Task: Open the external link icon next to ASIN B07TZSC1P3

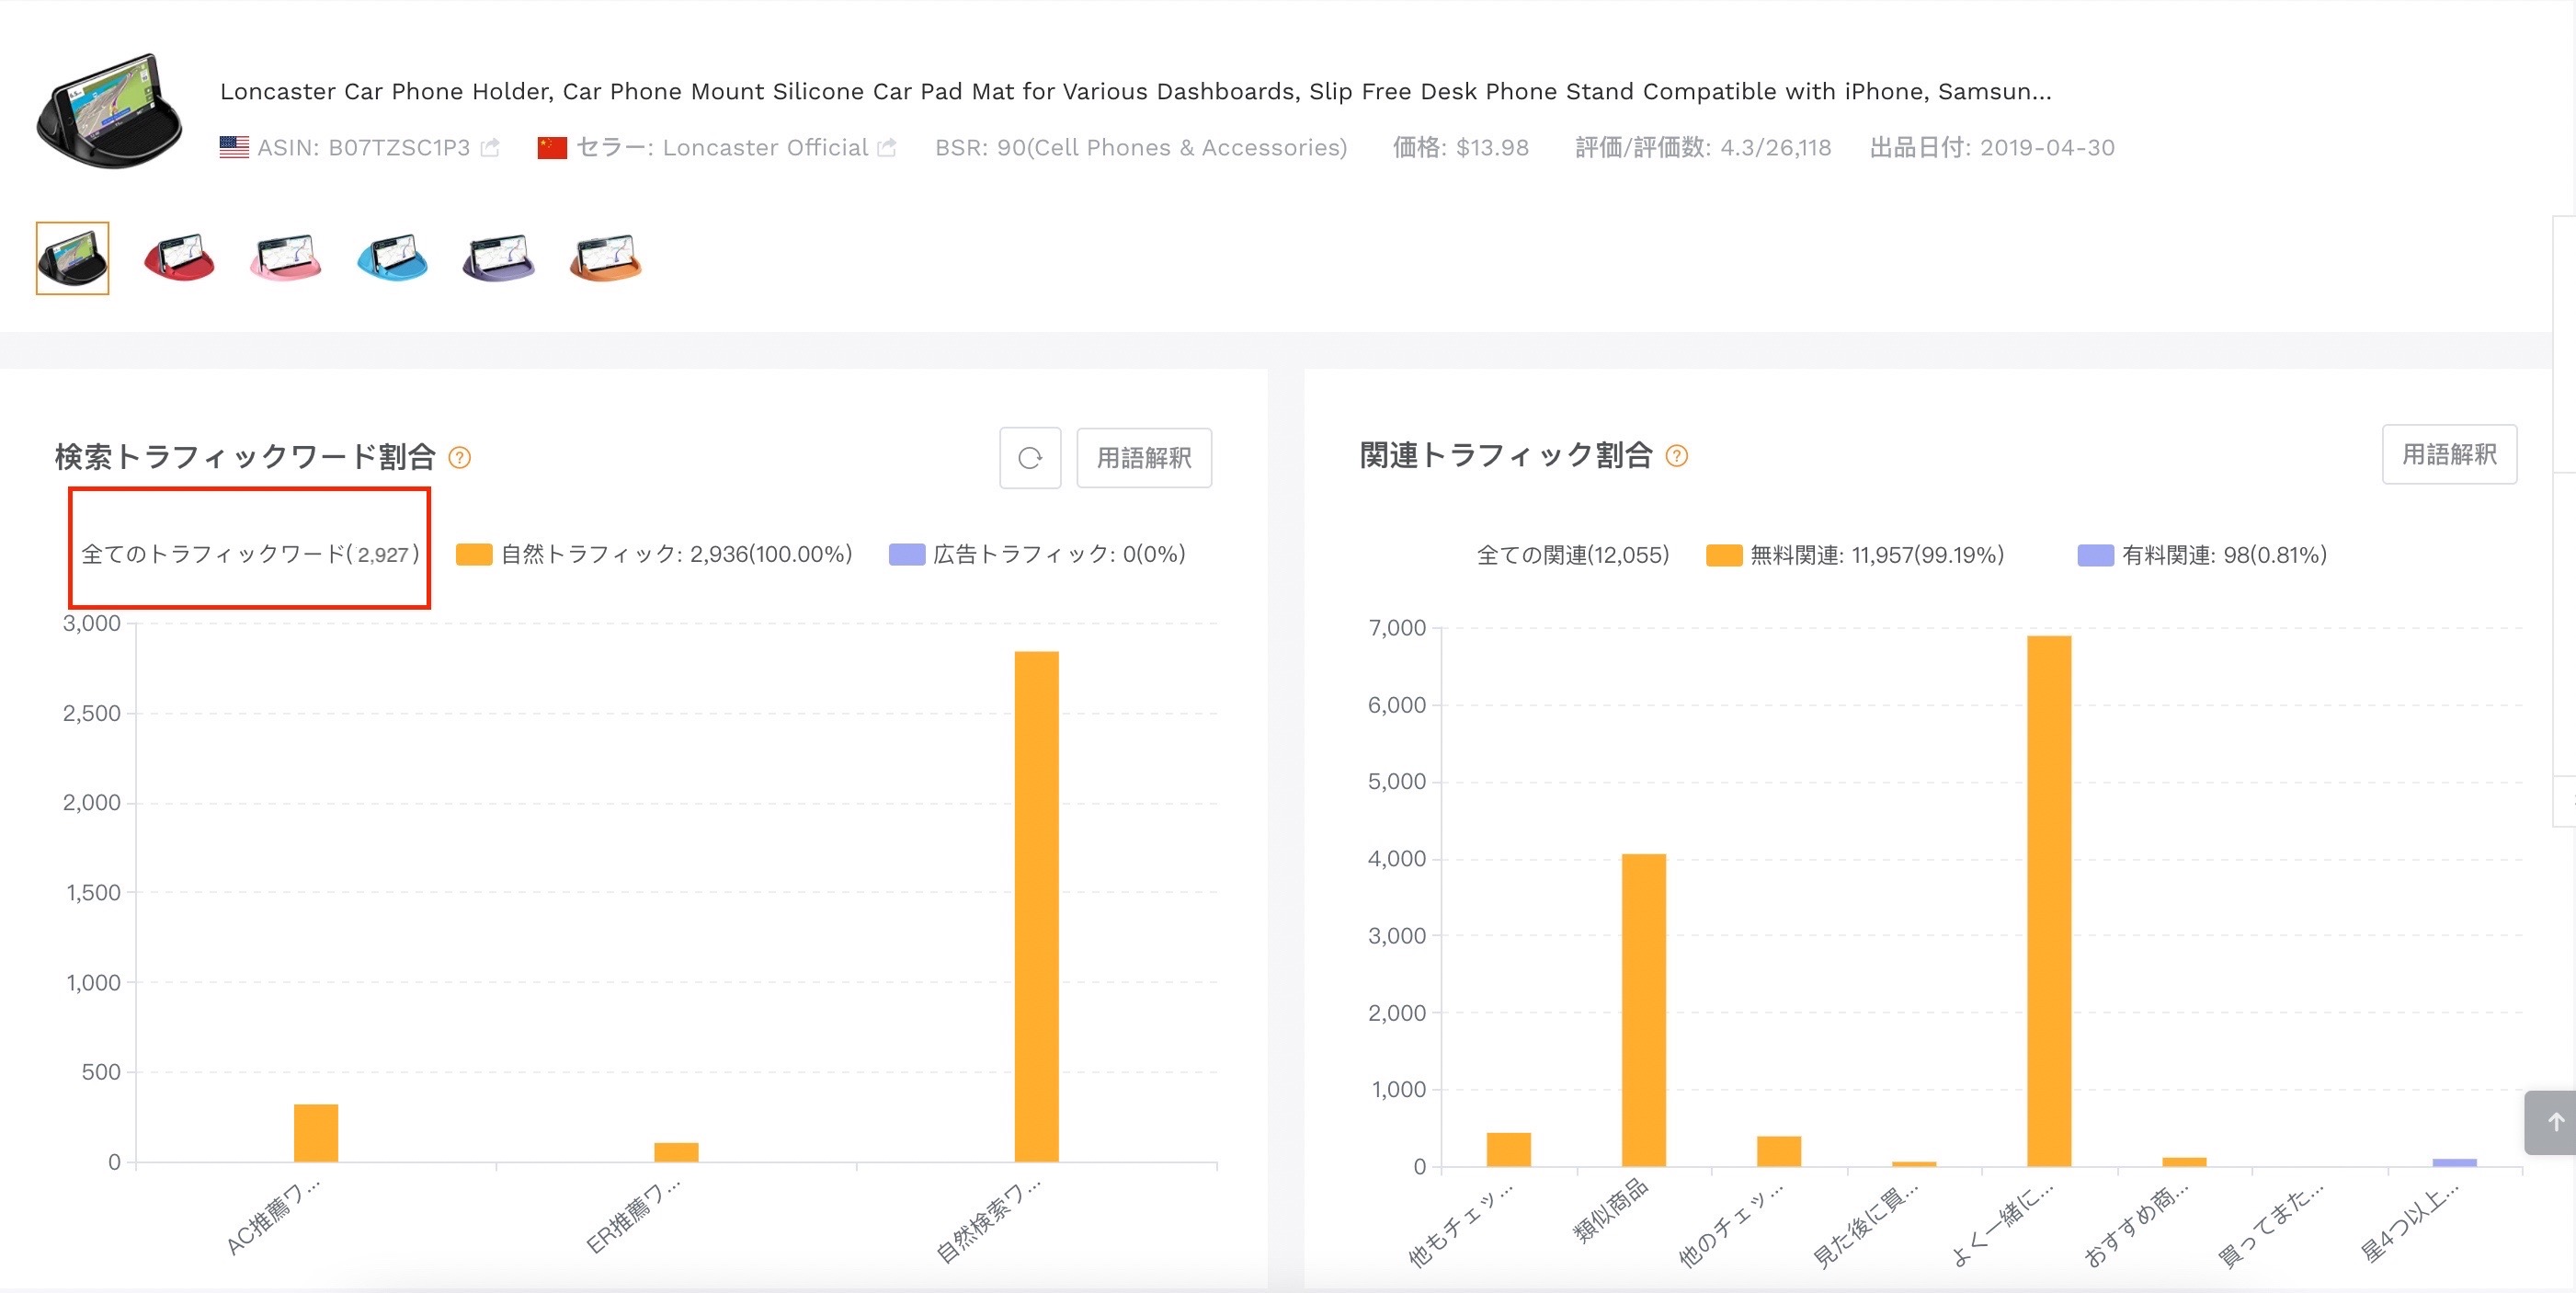Action: (x=490, y=148)
